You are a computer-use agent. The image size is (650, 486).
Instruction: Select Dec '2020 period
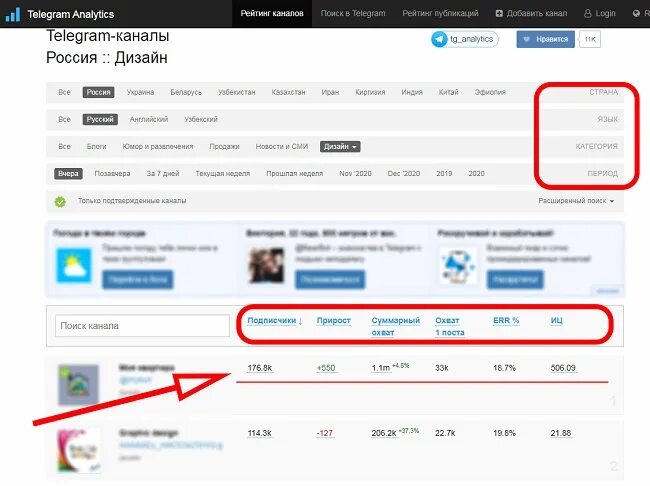[404, 174]
